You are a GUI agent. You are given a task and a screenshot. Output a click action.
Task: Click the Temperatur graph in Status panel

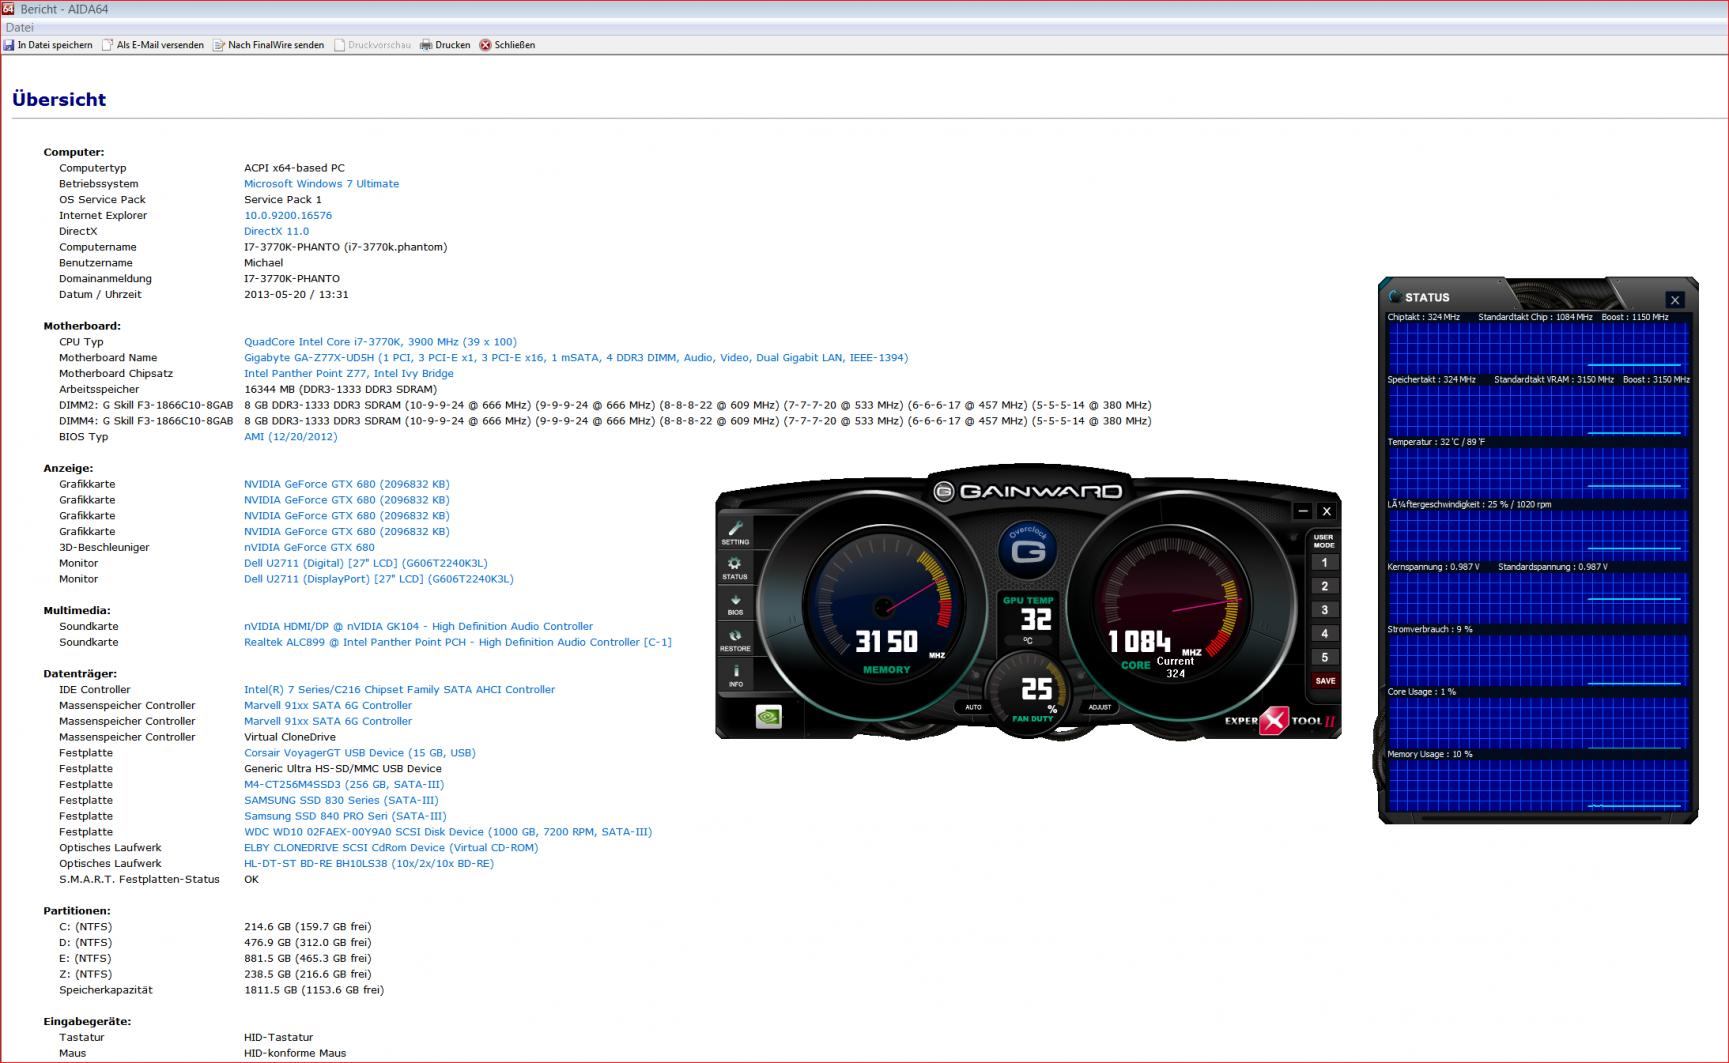(1537, 472)
